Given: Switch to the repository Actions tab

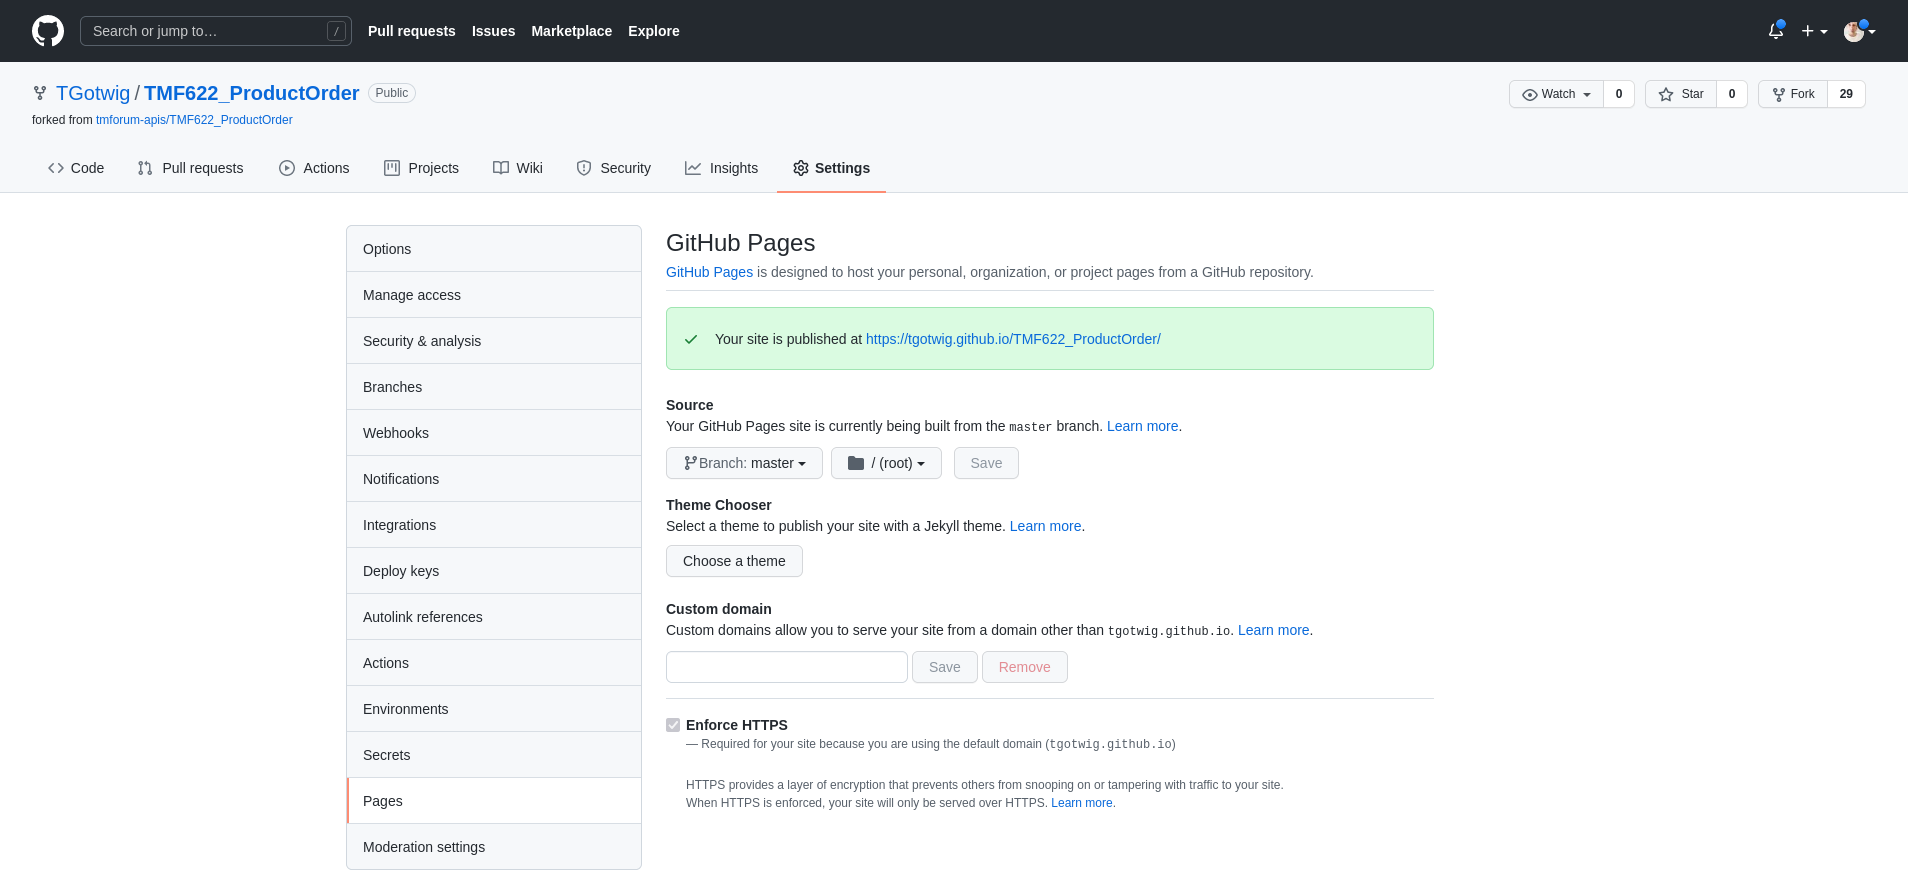Looking at the screenshot, I should coord(314,168).
